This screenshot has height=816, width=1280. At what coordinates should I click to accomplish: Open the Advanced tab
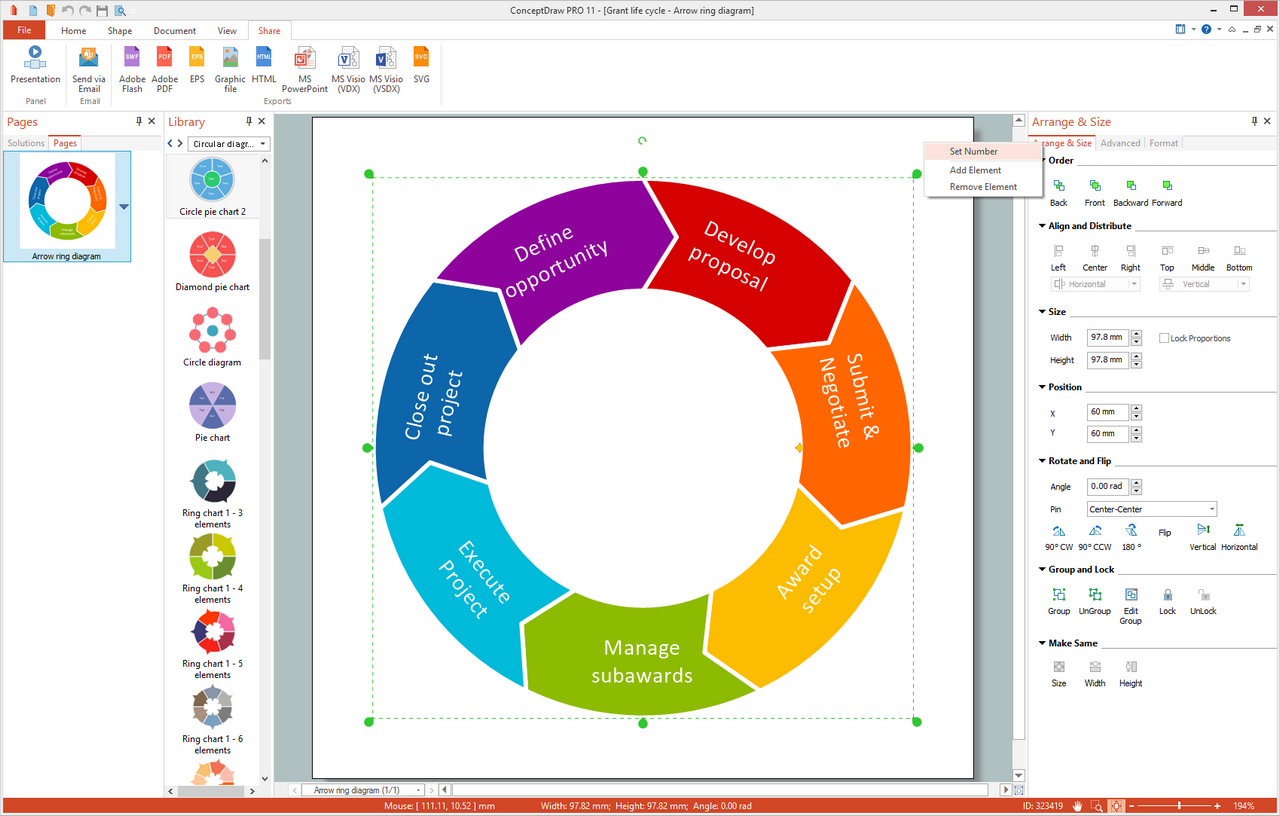coord(1120,143)
